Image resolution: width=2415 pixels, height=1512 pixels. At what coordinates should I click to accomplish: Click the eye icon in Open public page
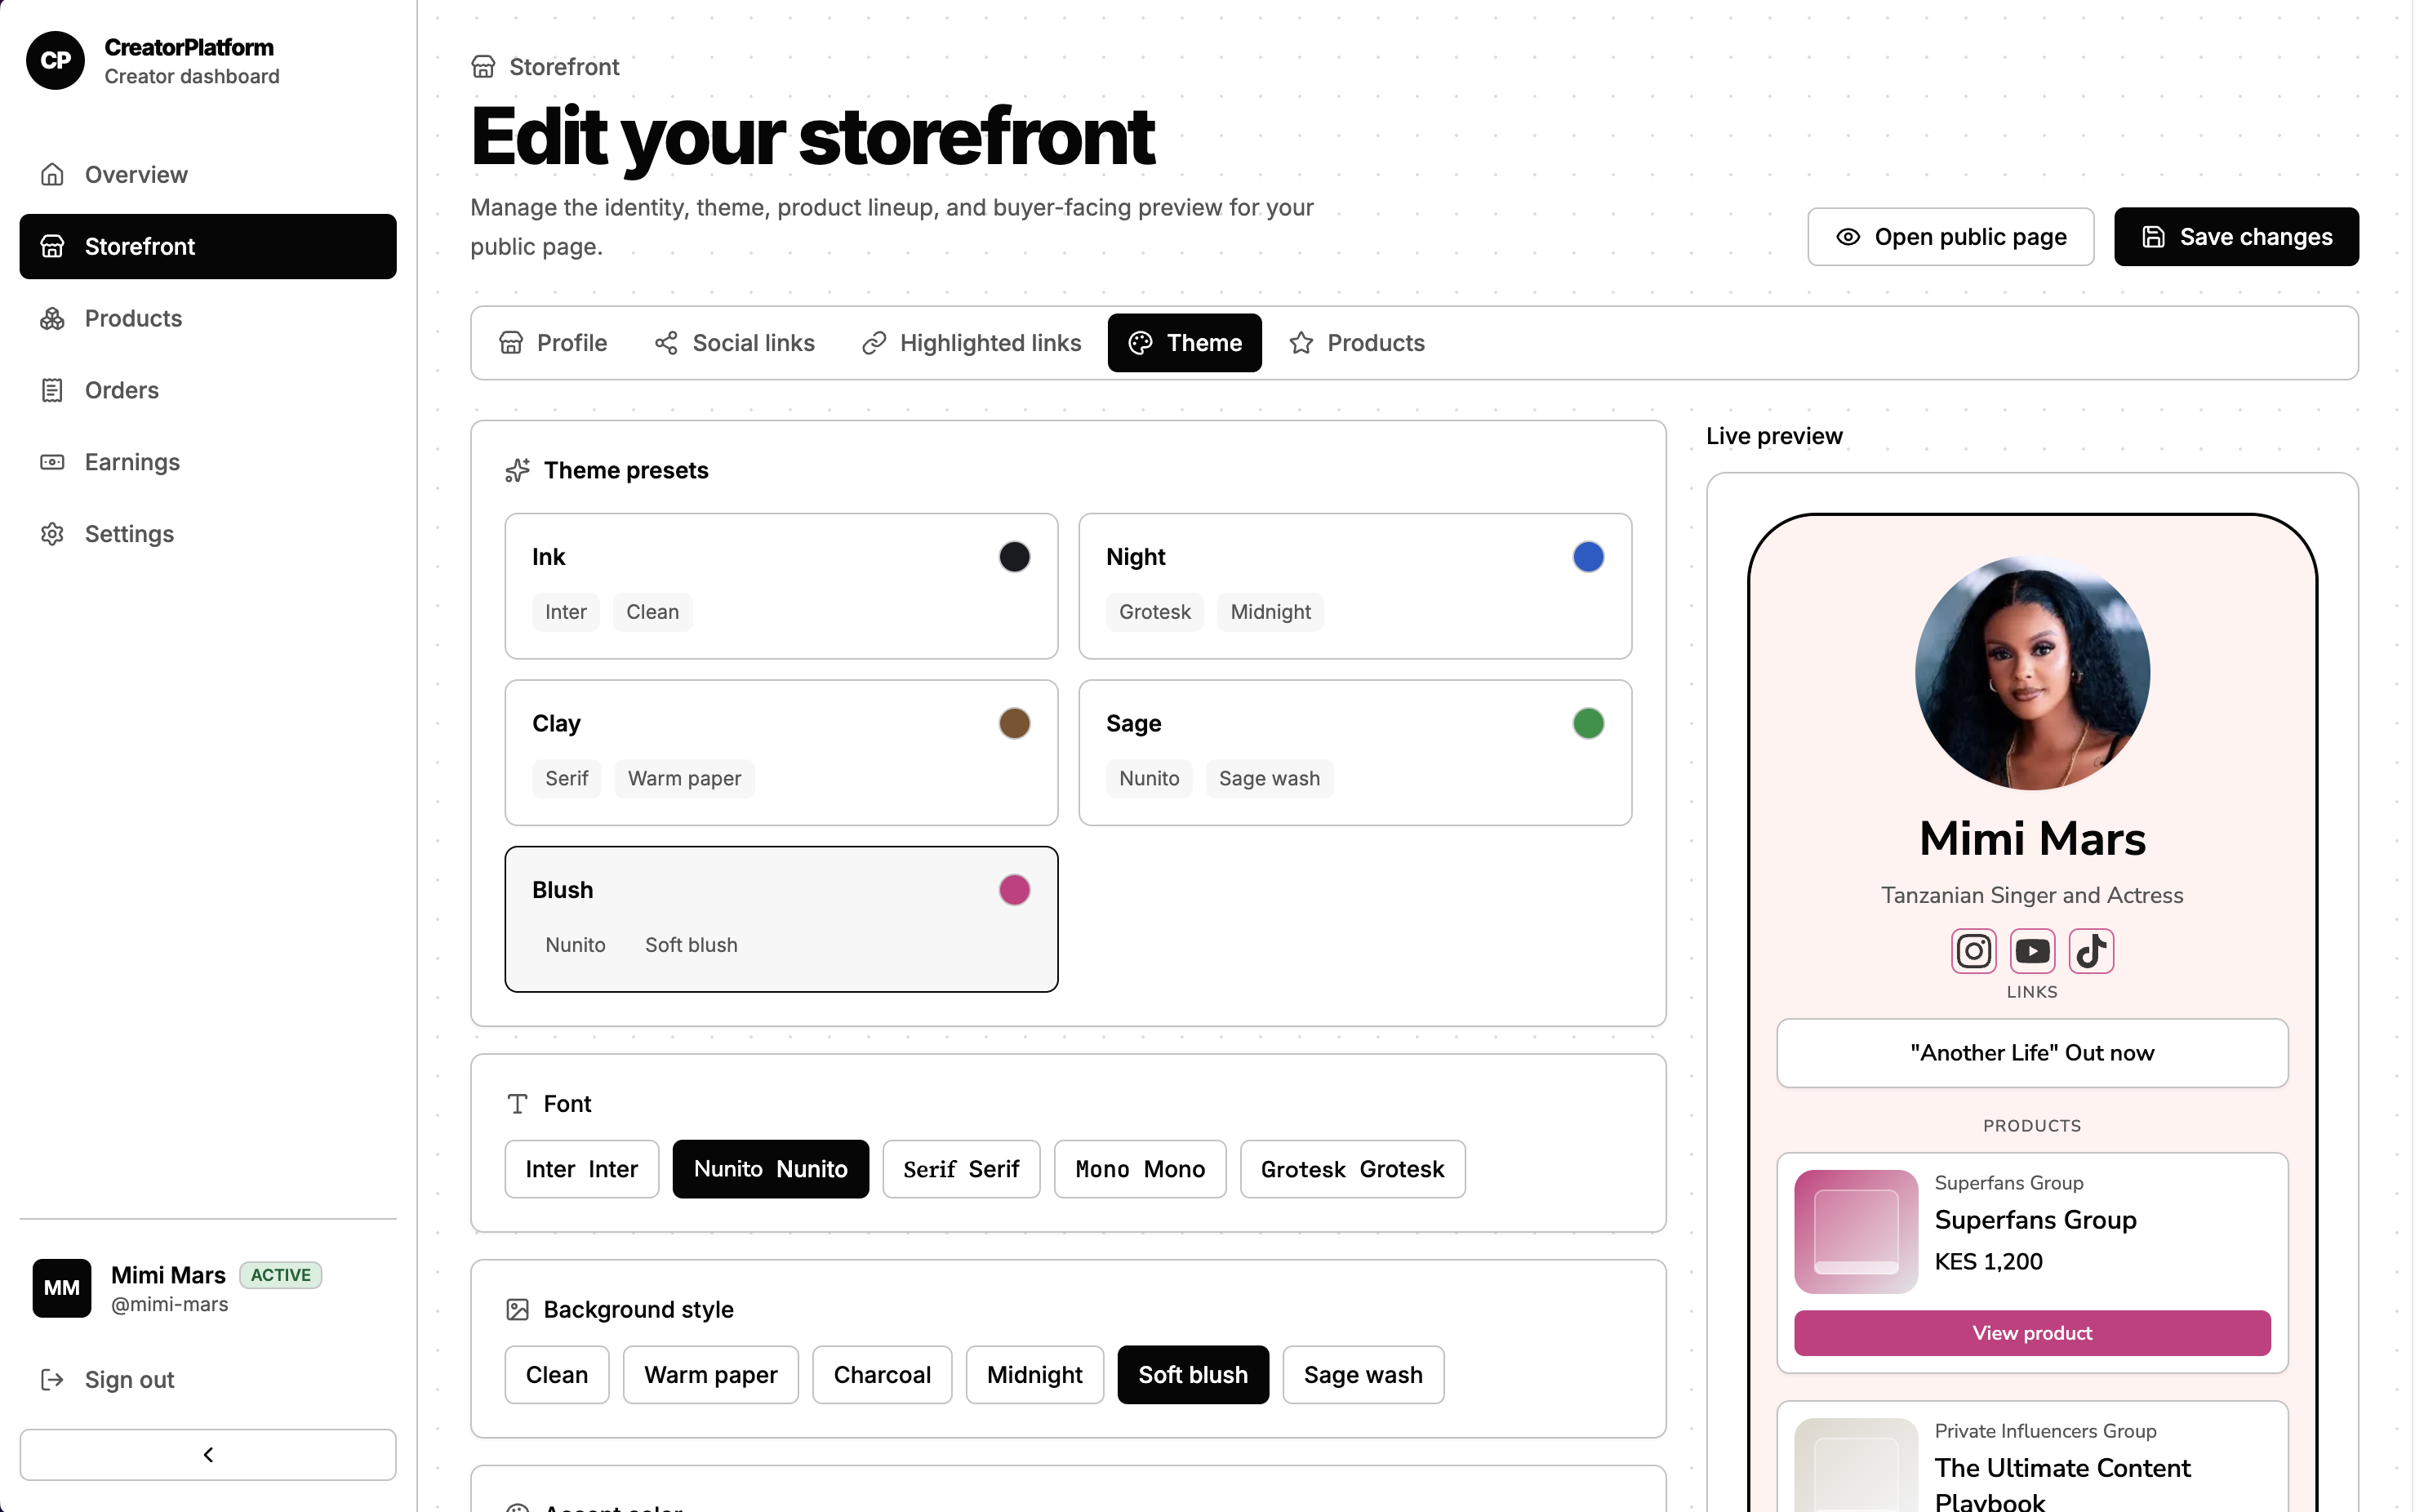1848,237
